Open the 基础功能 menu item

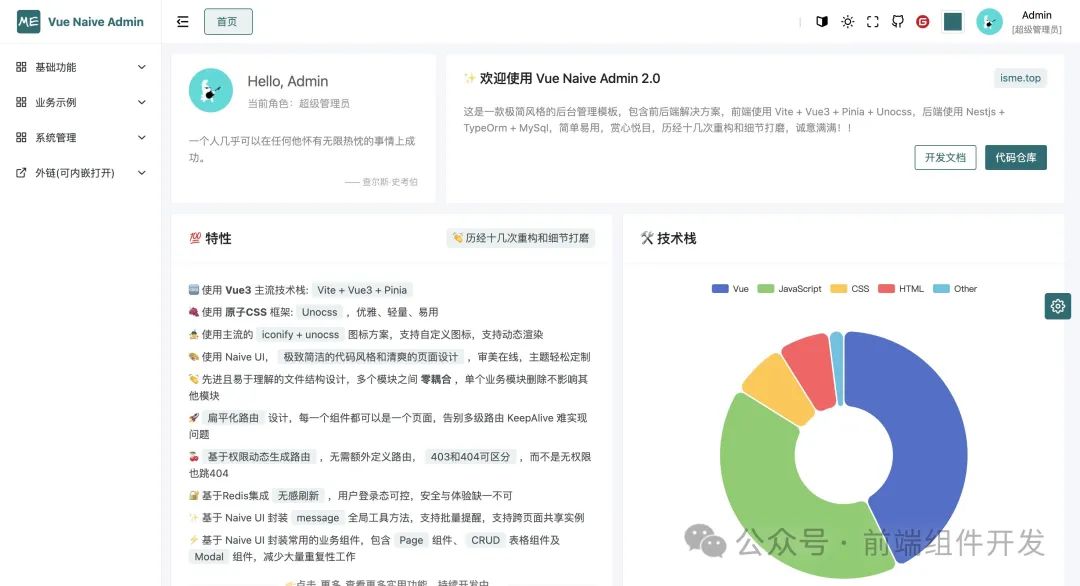(x=81, y=67)
